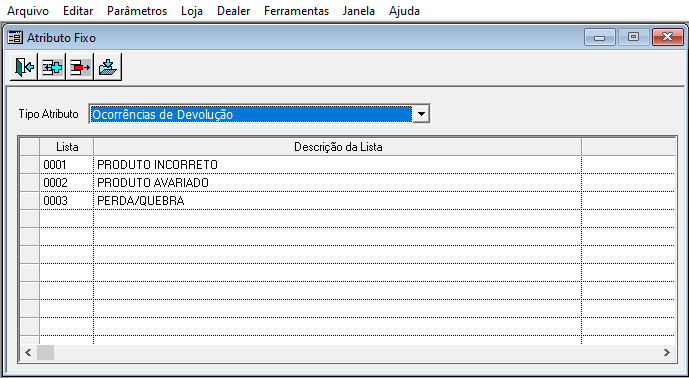689x378 pixels.
Task: Open the Parâmetros menu
Action: click(137, 11)
